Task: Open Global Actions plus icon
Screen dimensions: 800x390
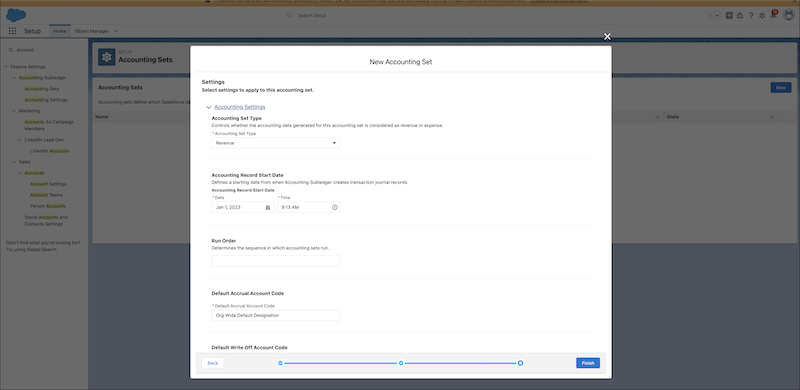Action: click(729, 16)
